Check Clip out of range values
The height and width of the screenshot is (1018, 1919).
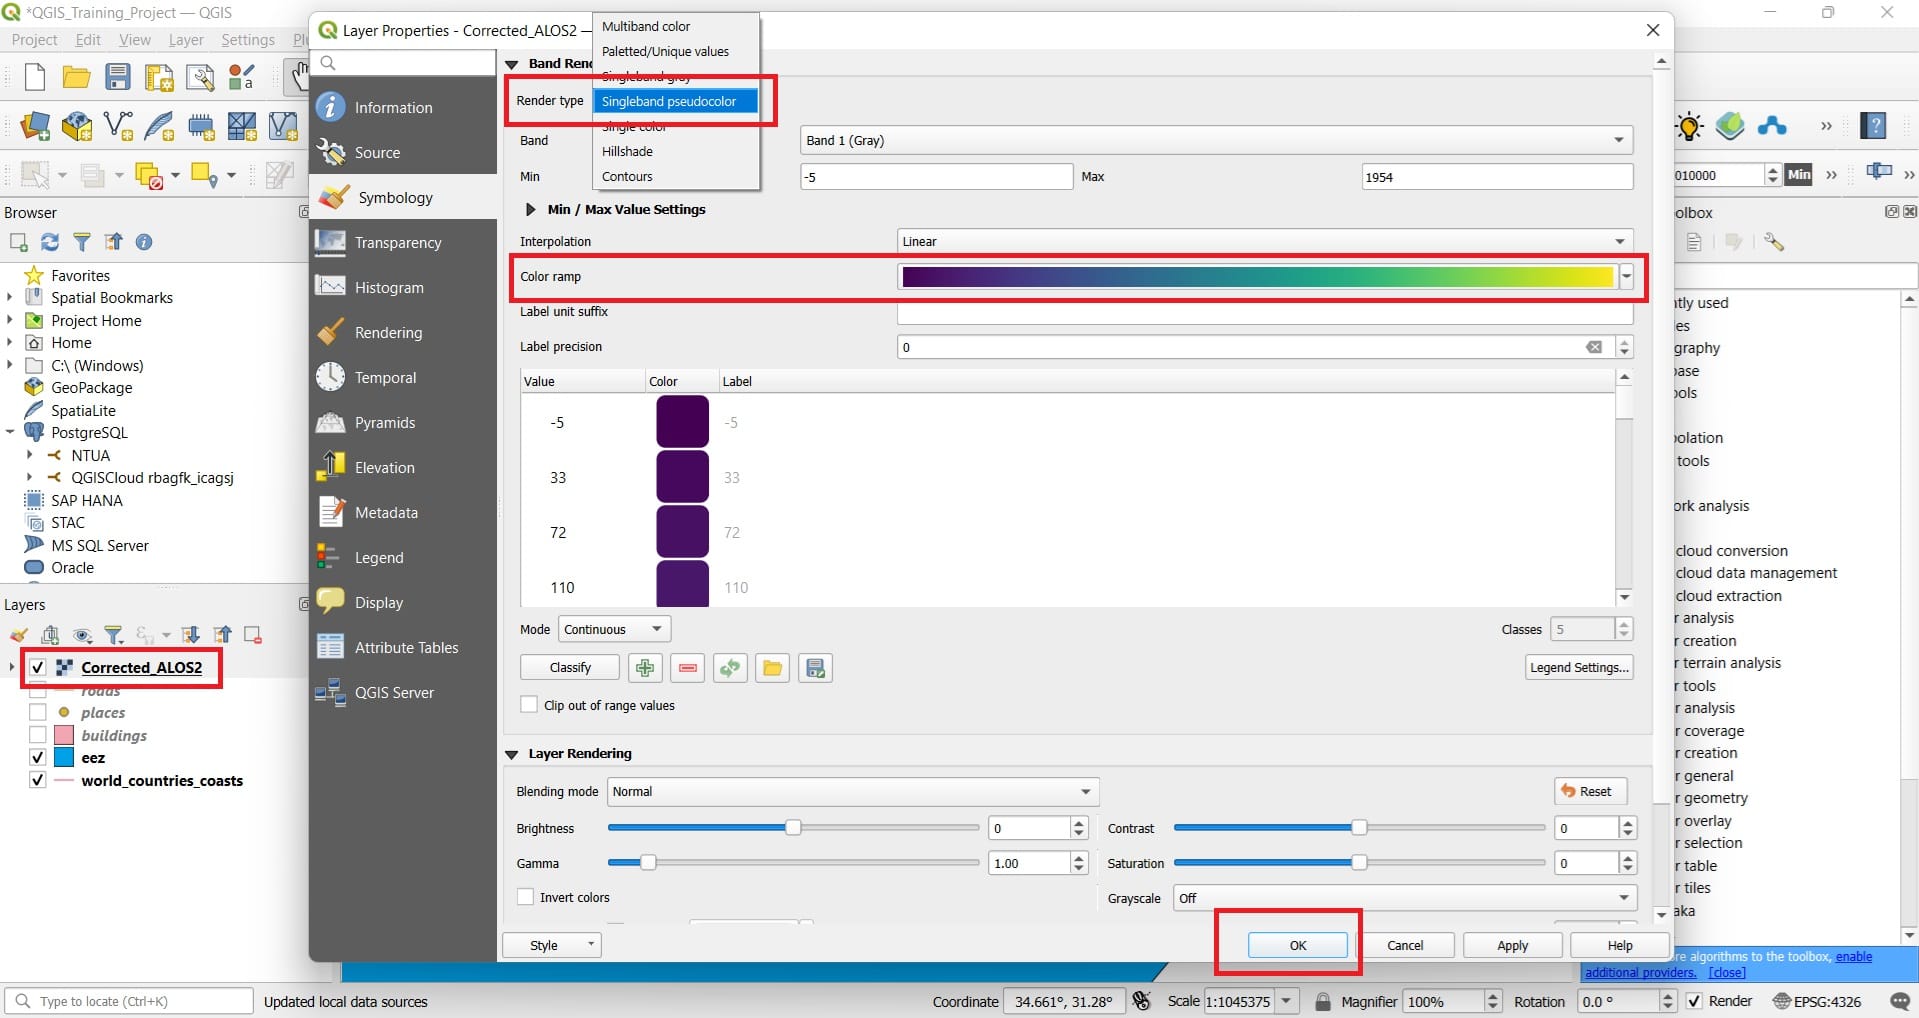coord(529,705)
